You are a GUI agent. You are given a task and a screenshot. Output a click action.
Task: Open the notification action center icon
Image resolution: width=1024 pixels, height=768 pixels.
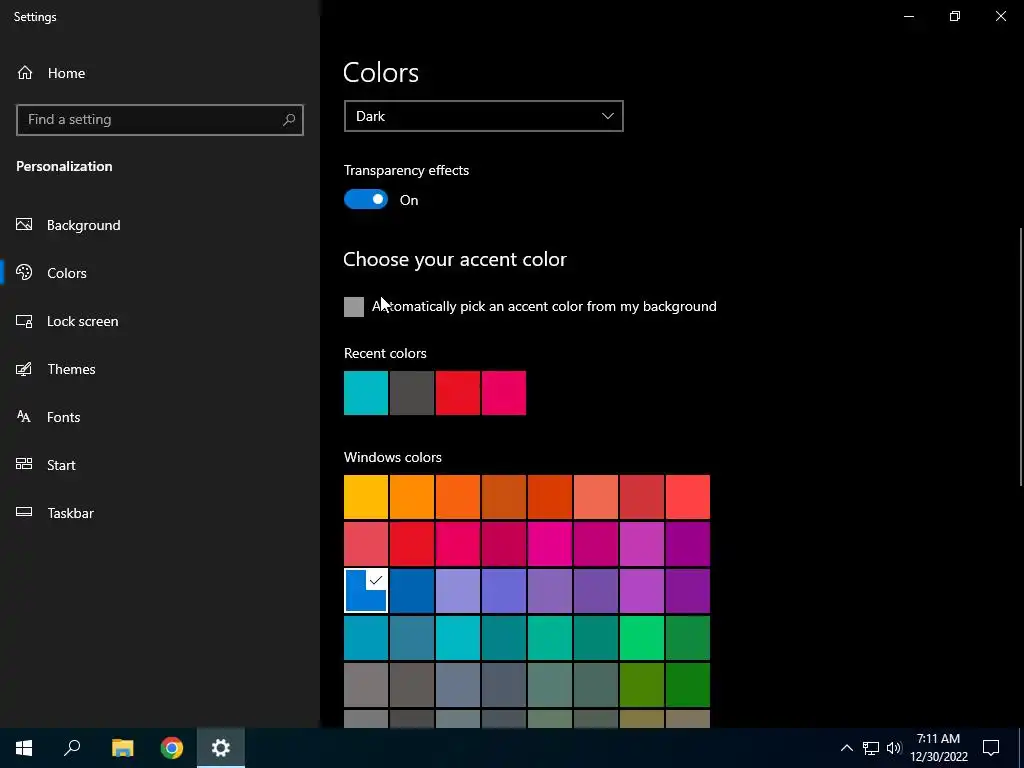pos(991,748)
